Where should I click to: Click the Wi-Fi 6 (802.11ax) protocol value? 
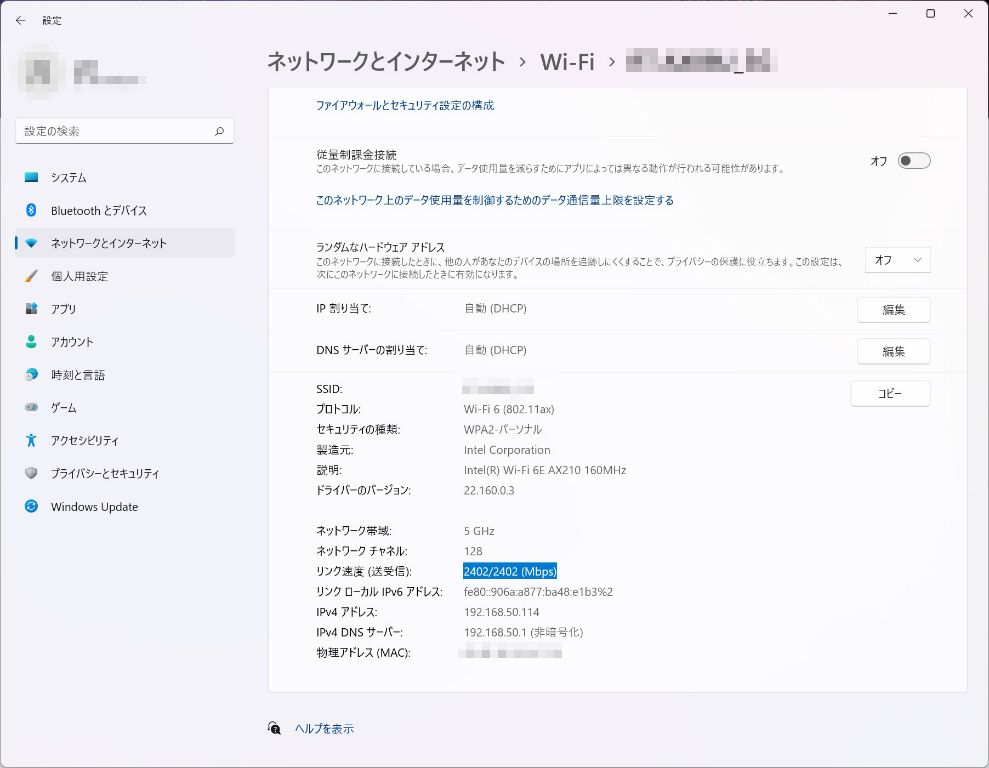(509, 409)
